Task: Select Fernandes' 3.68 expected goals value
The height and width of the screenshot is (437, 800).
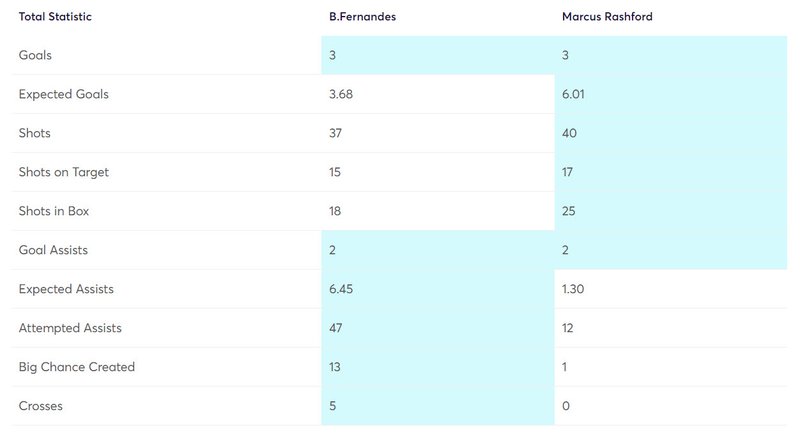Action: point(341,94)
